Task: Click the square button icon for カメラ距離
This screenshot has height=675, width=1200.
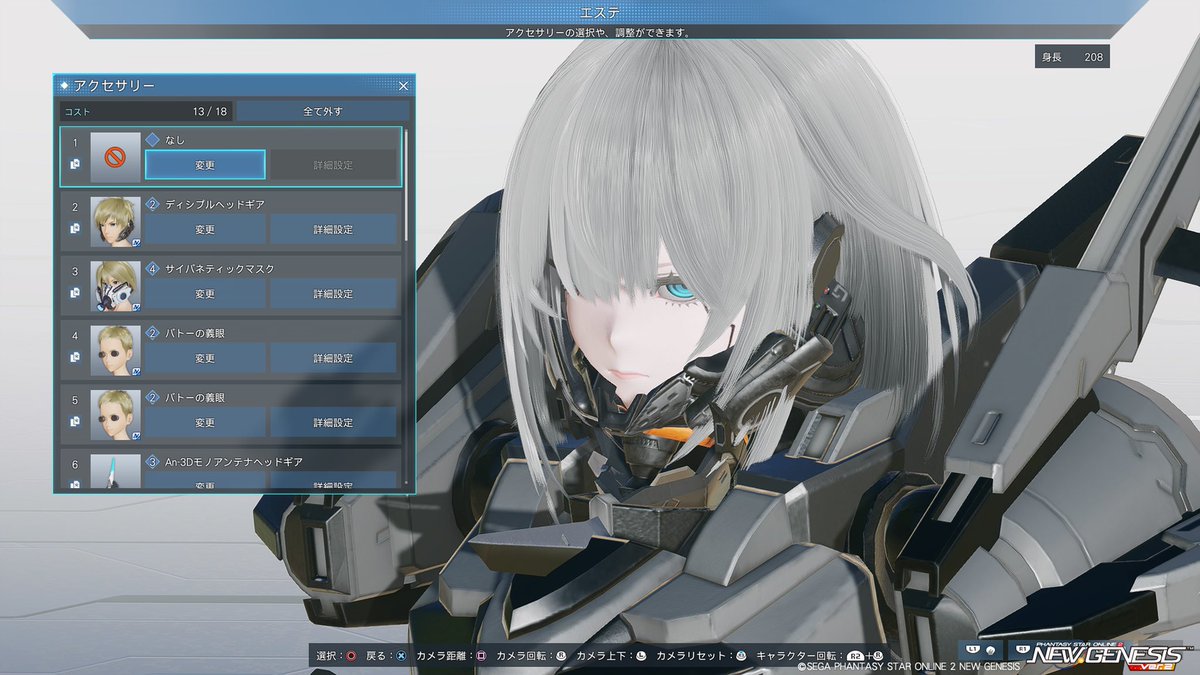Action: click(481, 656)
